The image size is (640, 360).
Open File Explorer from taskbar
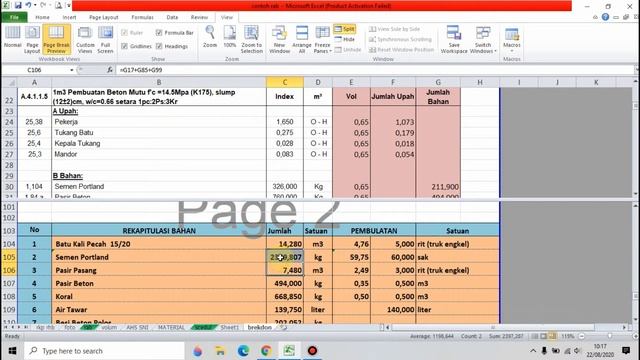tap(220, 351)
